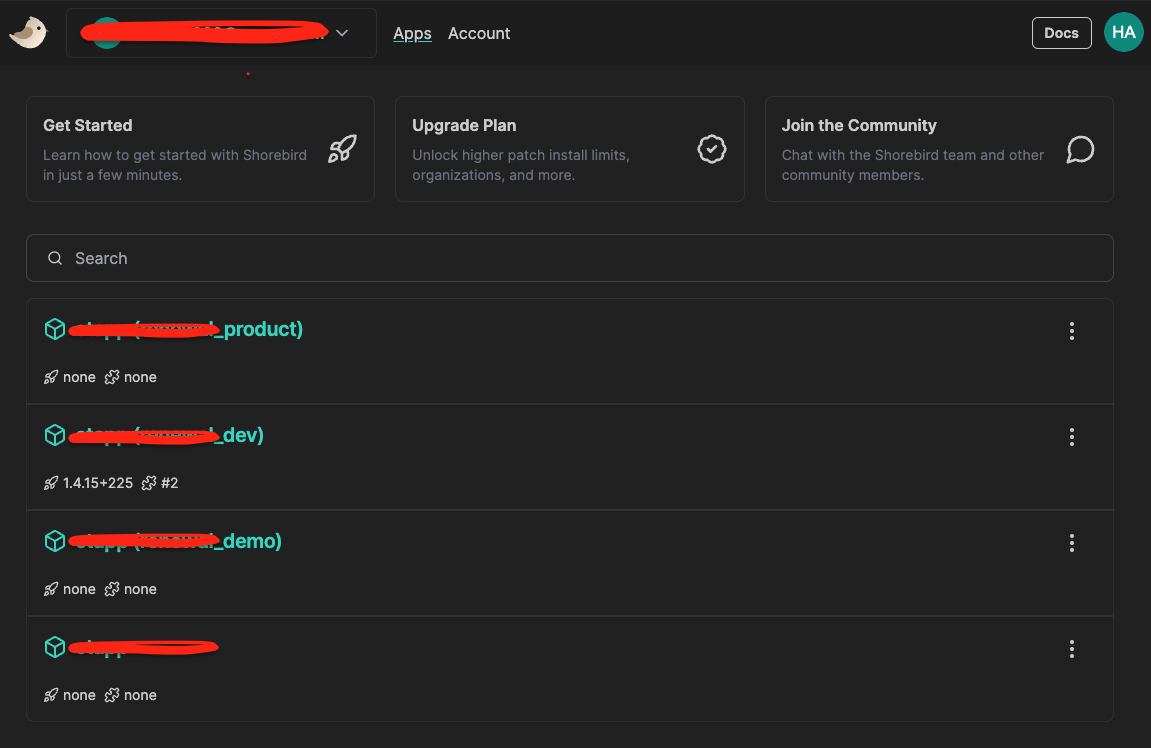Switch to the Apps tab
1151x748 pixels.
tap(412, 33)
